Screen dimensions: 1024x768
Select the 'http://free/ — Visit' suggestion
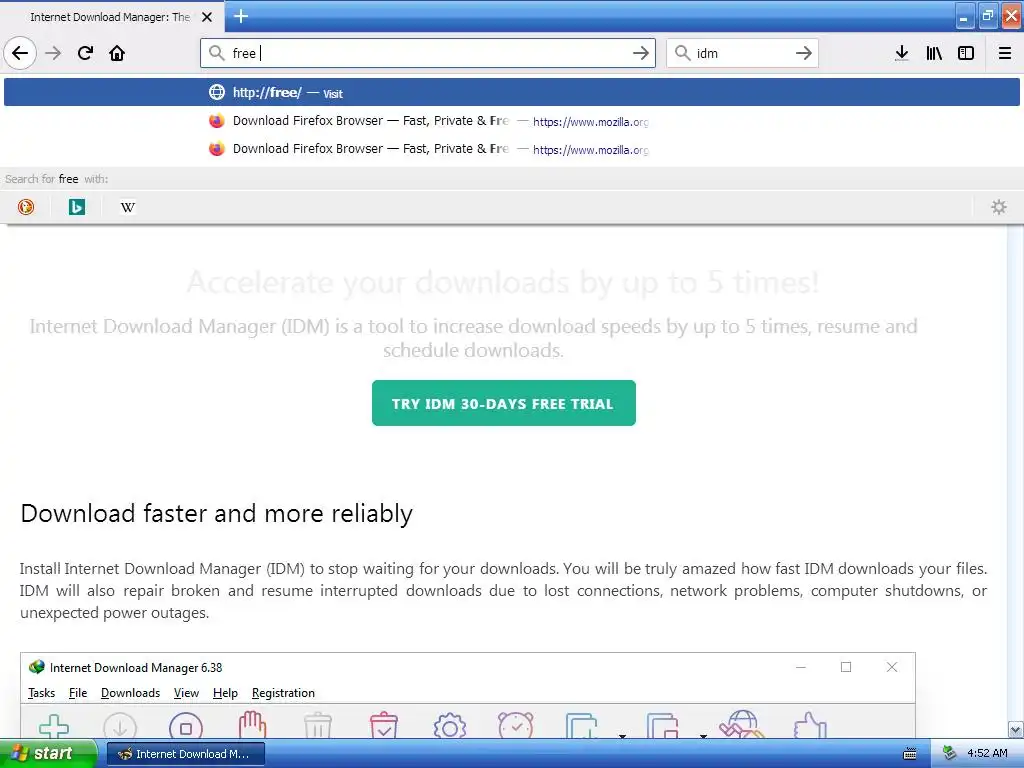[x=511, y=92]
